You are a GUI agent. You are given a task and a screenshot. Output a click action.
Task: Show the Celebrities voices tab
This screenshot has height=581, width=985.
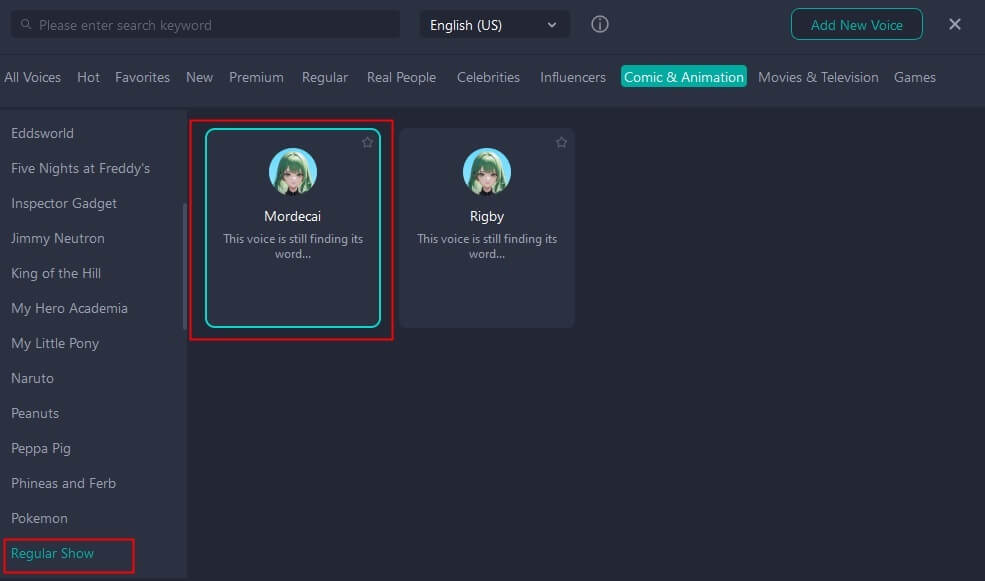point(488,77)
